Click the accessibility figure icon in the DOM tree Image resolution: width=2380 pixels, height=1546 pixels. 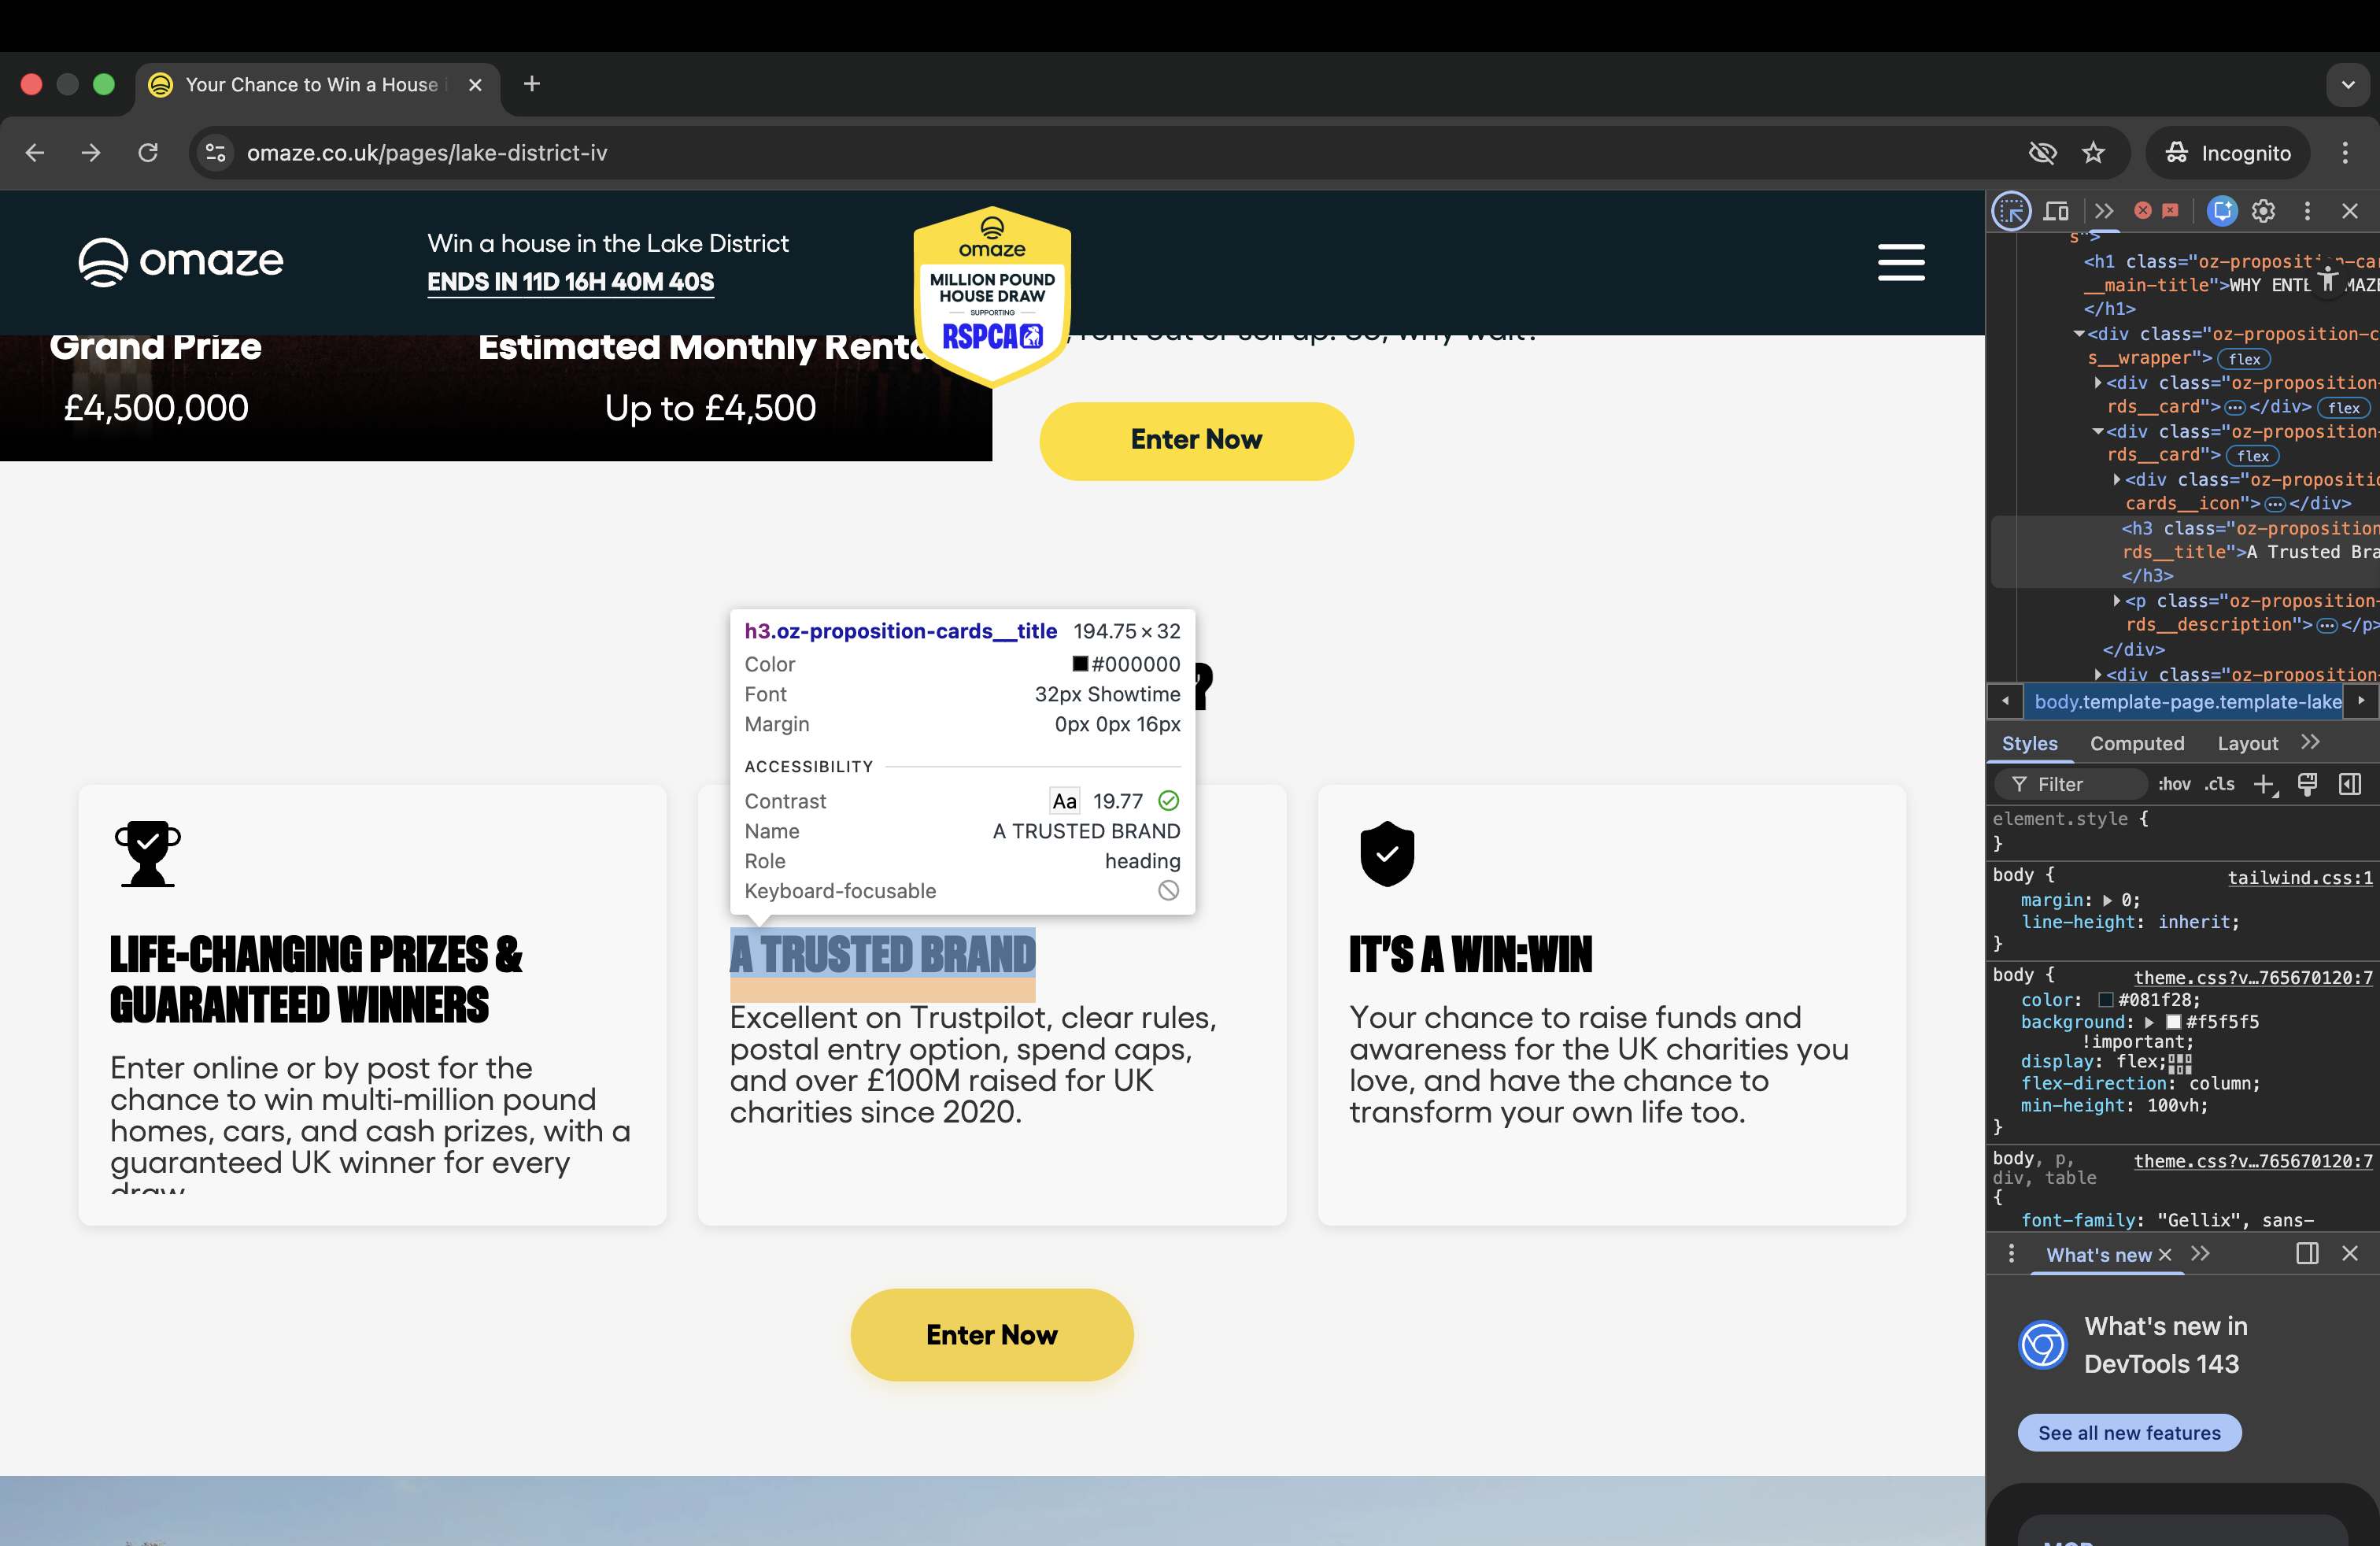(2328, 279)
